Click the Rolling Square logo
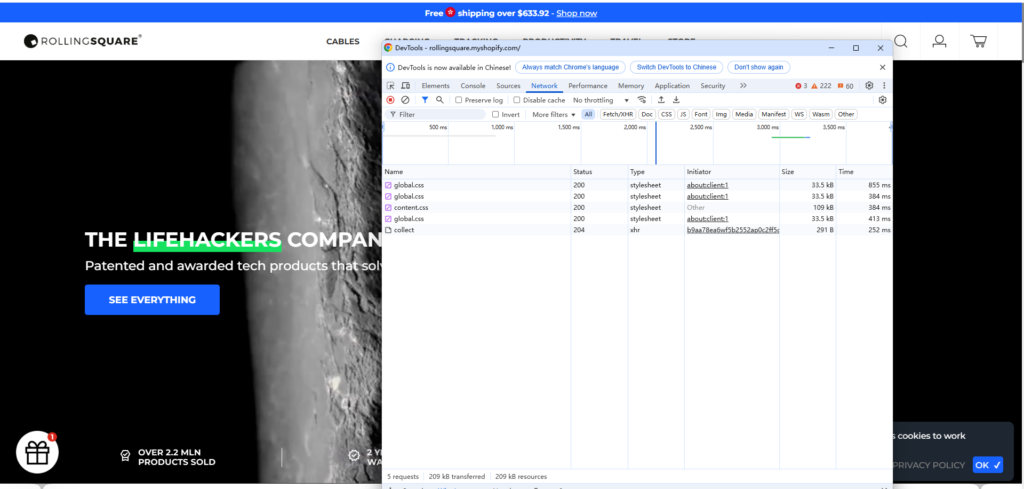The width and height of the screenshot is (1024, 489). pos(83,41)
